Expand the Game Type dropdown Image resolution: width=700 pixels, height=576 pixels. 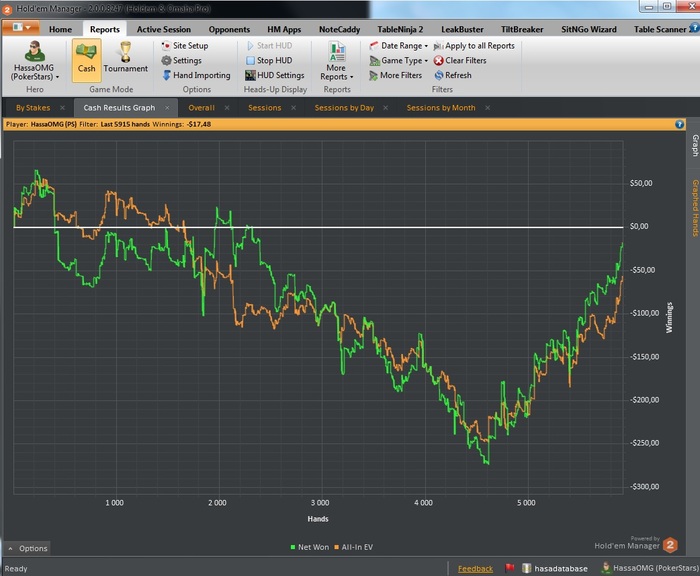point(398,60)
